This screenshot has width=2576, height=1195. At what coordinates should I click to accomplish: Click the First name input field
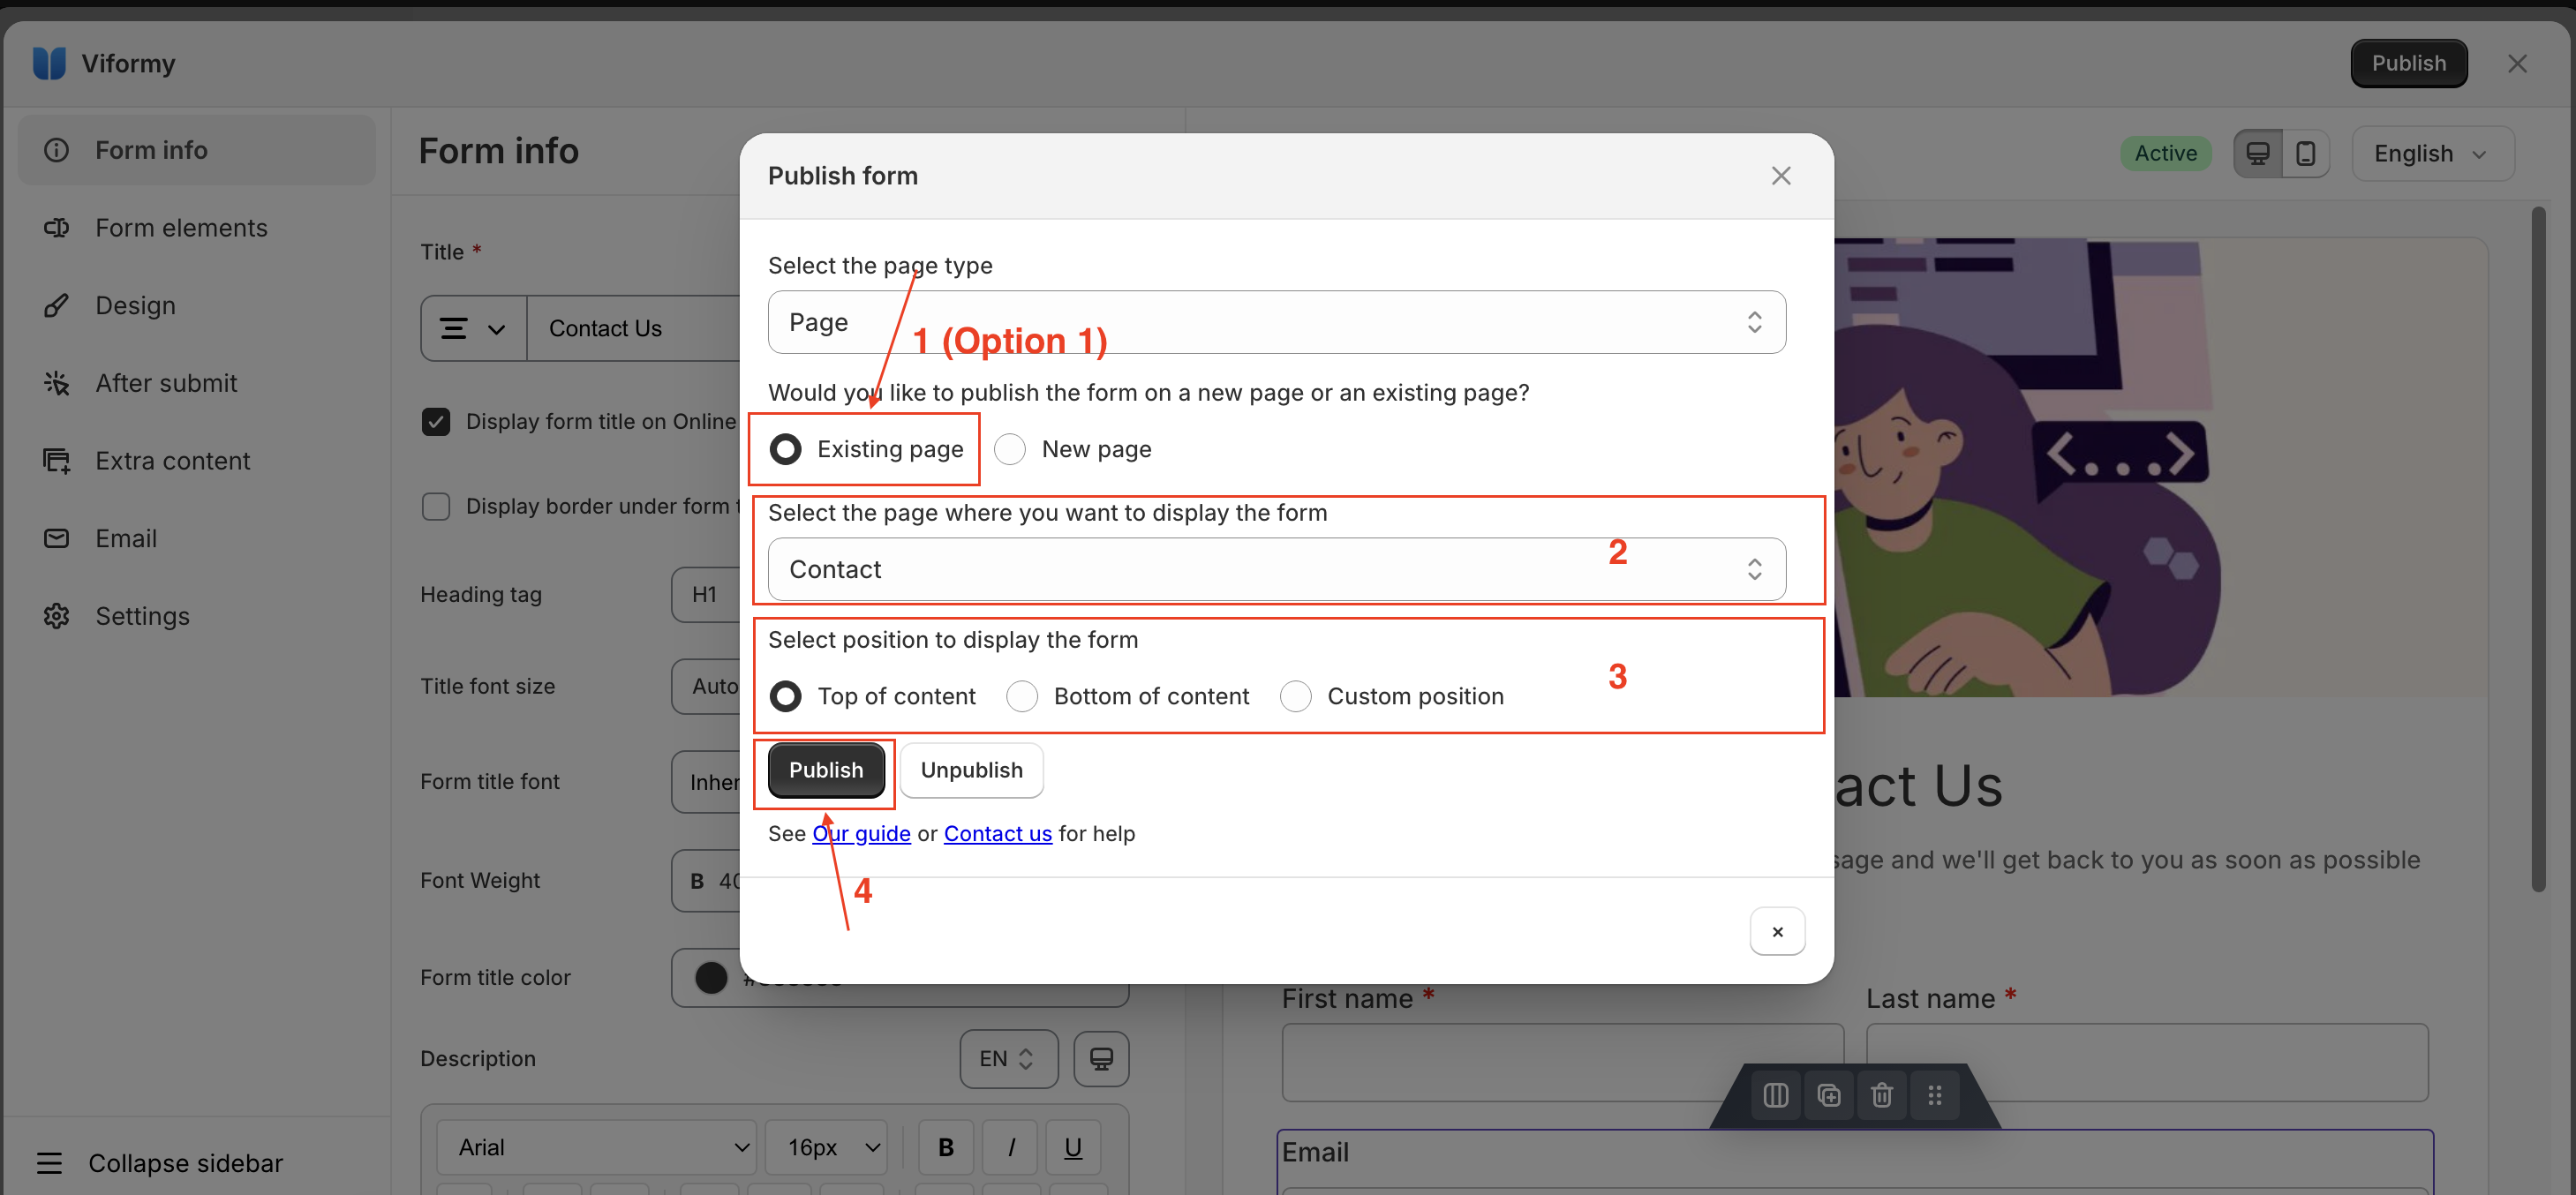(x=1562, y=1062)
